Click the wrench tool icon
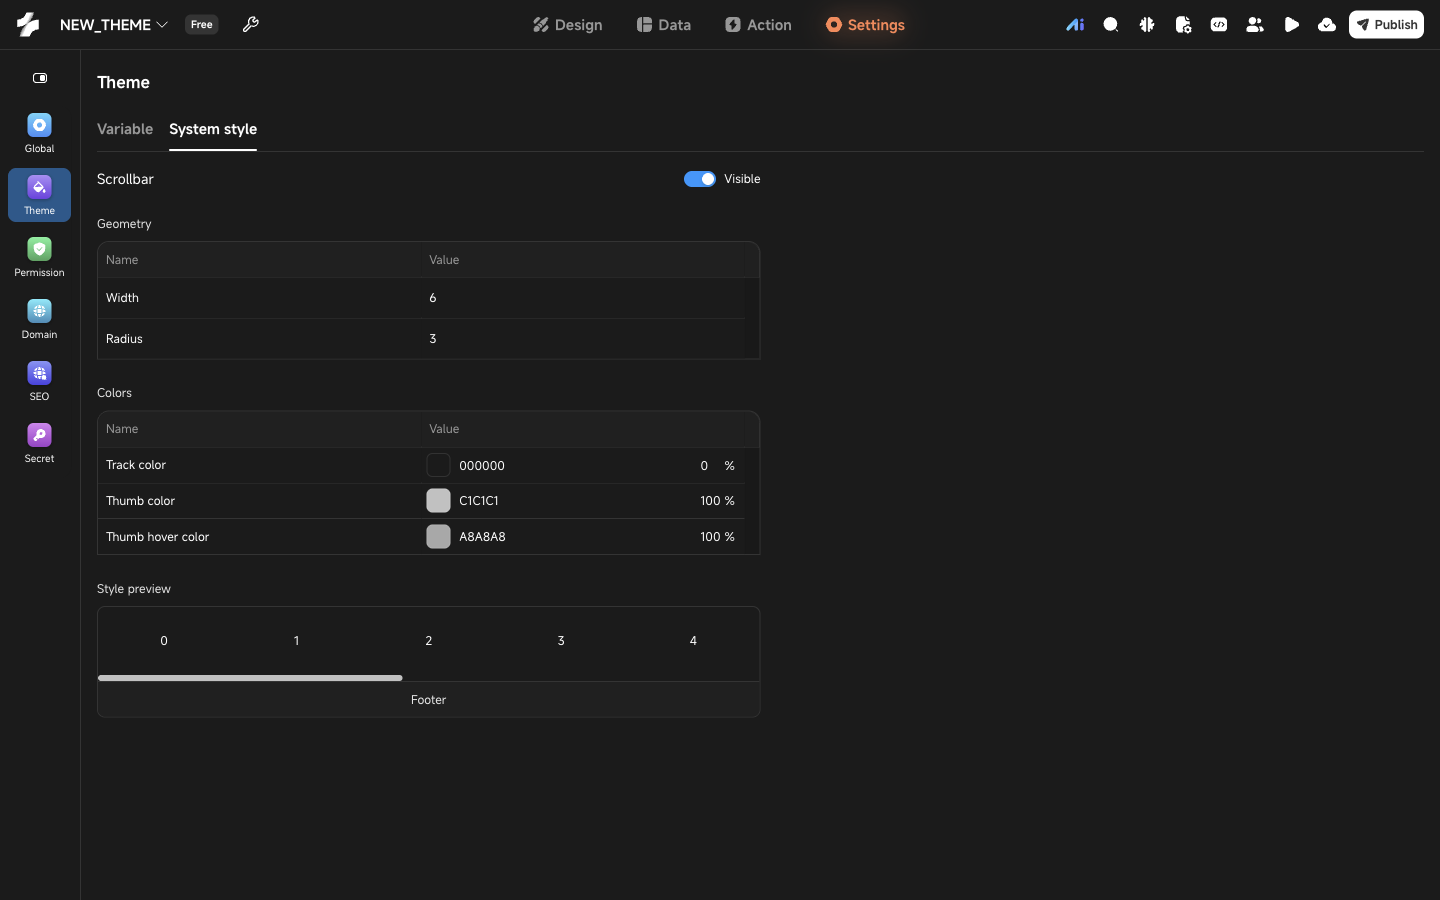Screen dimensions: 1440x900 tap(251, 25)
